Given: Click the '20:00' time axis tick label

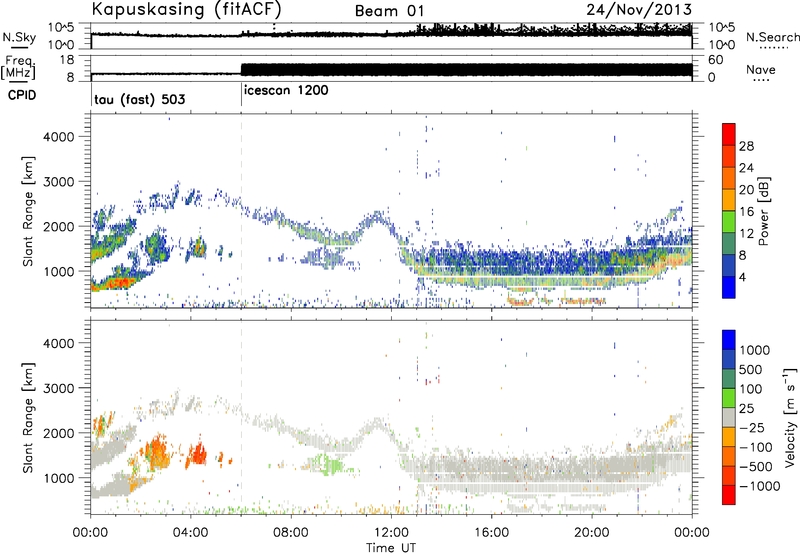Looking at the screenshot, I should click(591, 533).
